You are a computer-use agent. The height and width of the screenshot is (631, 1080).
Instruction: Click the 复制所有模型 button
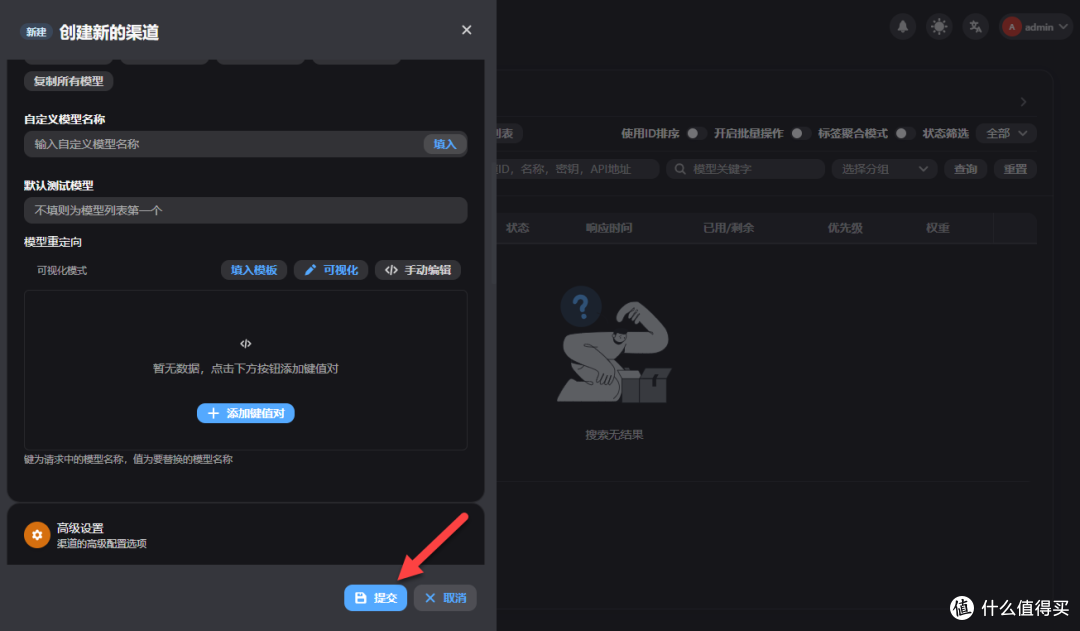tap(69, 81)
